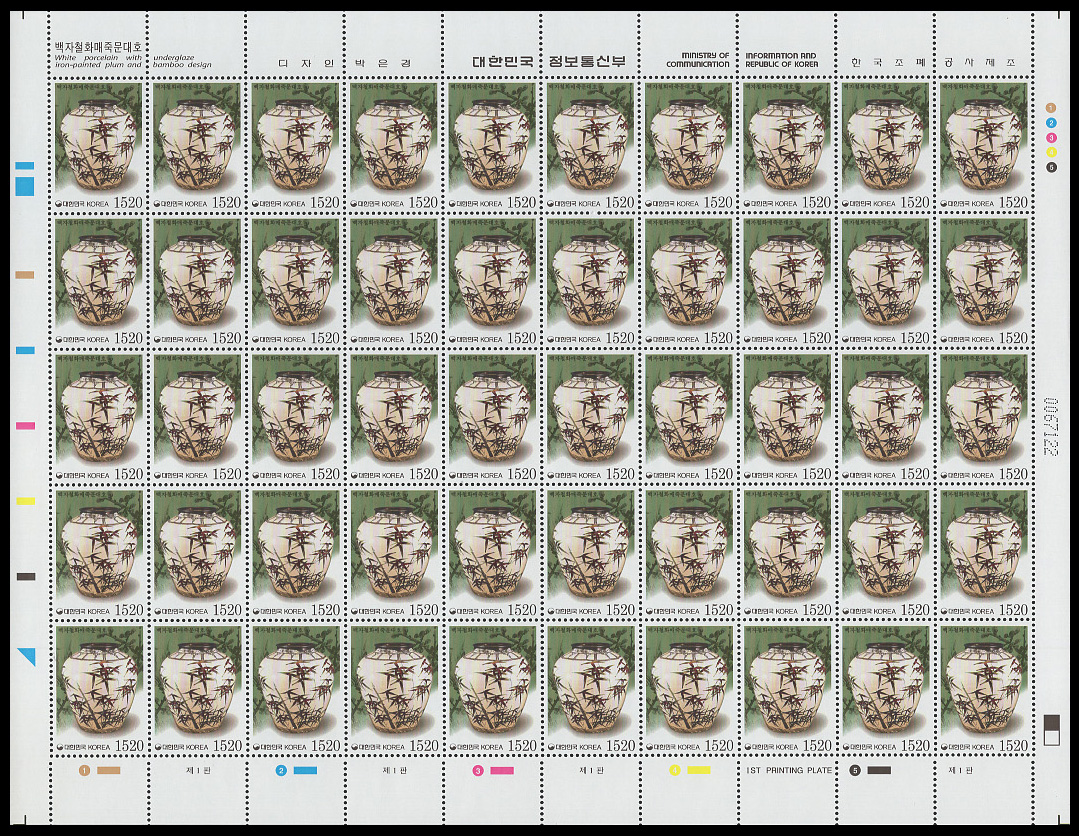Click black circle 5 in the bottom margin
1079x836 pixels.
pos(855,771)
